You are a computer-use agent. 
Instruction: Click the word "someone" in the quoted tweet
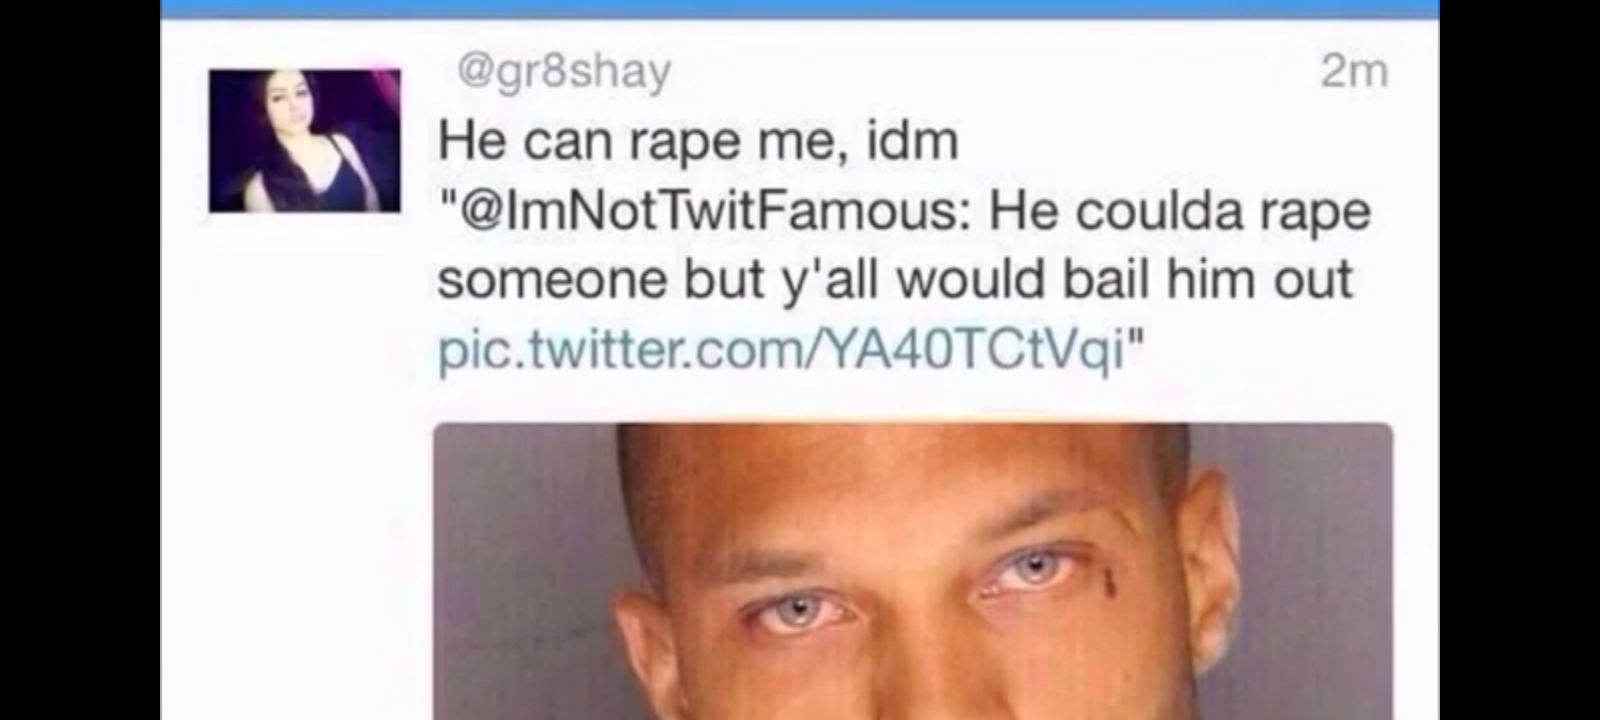click(553, 281)
